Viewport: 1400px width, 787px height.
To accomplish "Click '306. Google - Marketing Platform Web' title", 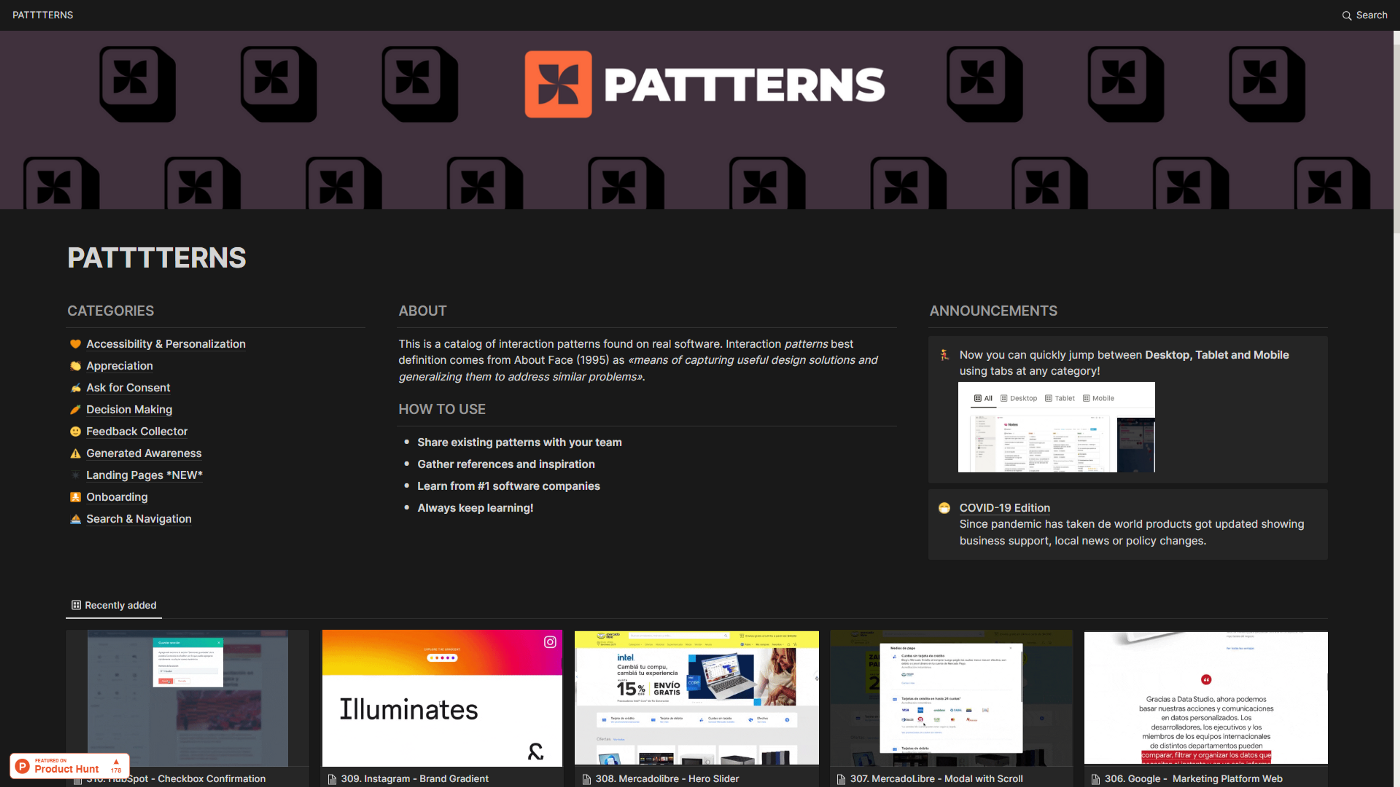I will click(x=1194, y=779).
